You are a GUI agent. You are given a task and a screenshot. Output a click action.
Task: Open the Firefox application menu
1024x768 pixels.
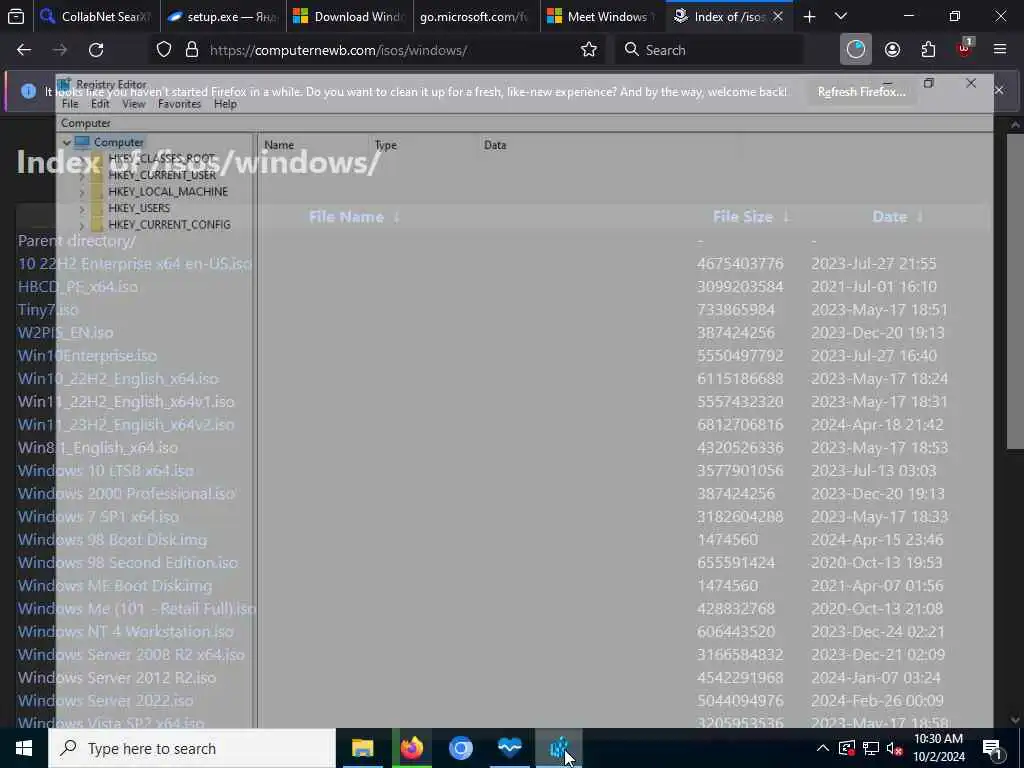click(1000, 50)
